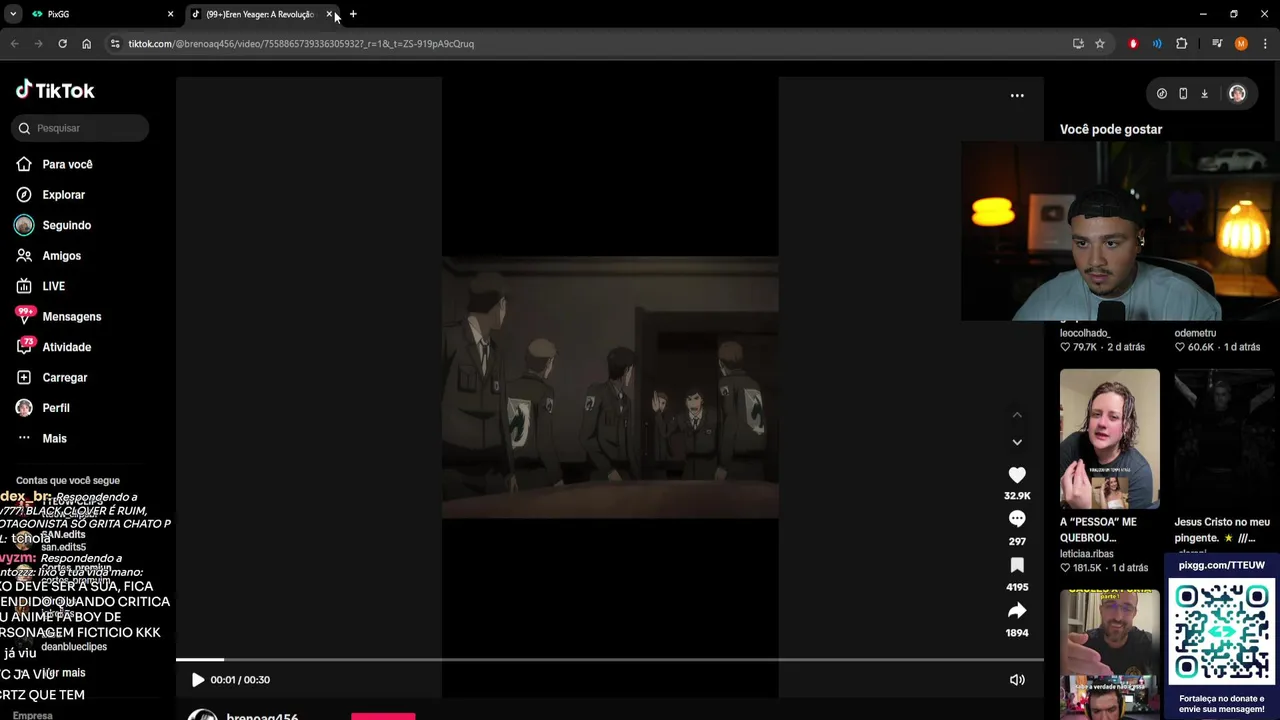Open the Chrome three-dots menu
Image resolution: width=1280 pixels, height=720 pixels.
(x=1265, y=44)
